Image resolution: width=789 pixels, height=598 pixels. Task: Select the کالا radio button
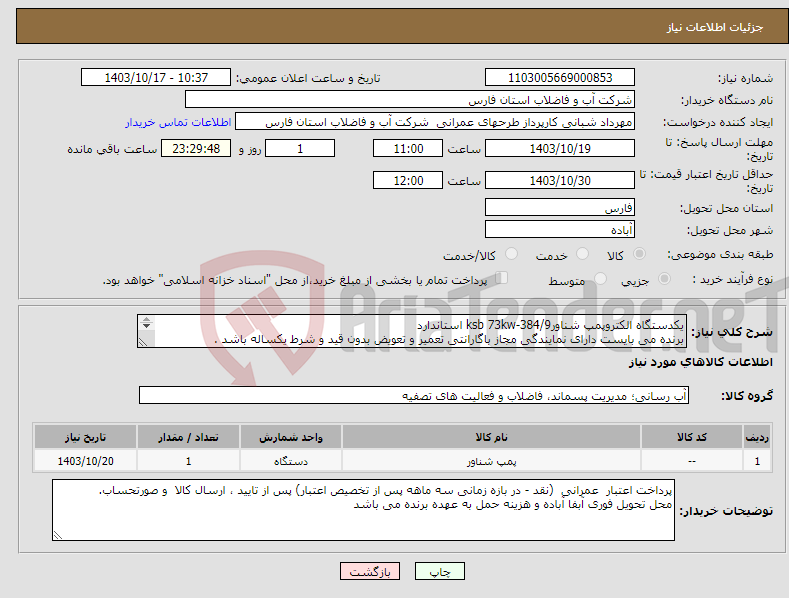pyautogui.click(x=639, y=254)
